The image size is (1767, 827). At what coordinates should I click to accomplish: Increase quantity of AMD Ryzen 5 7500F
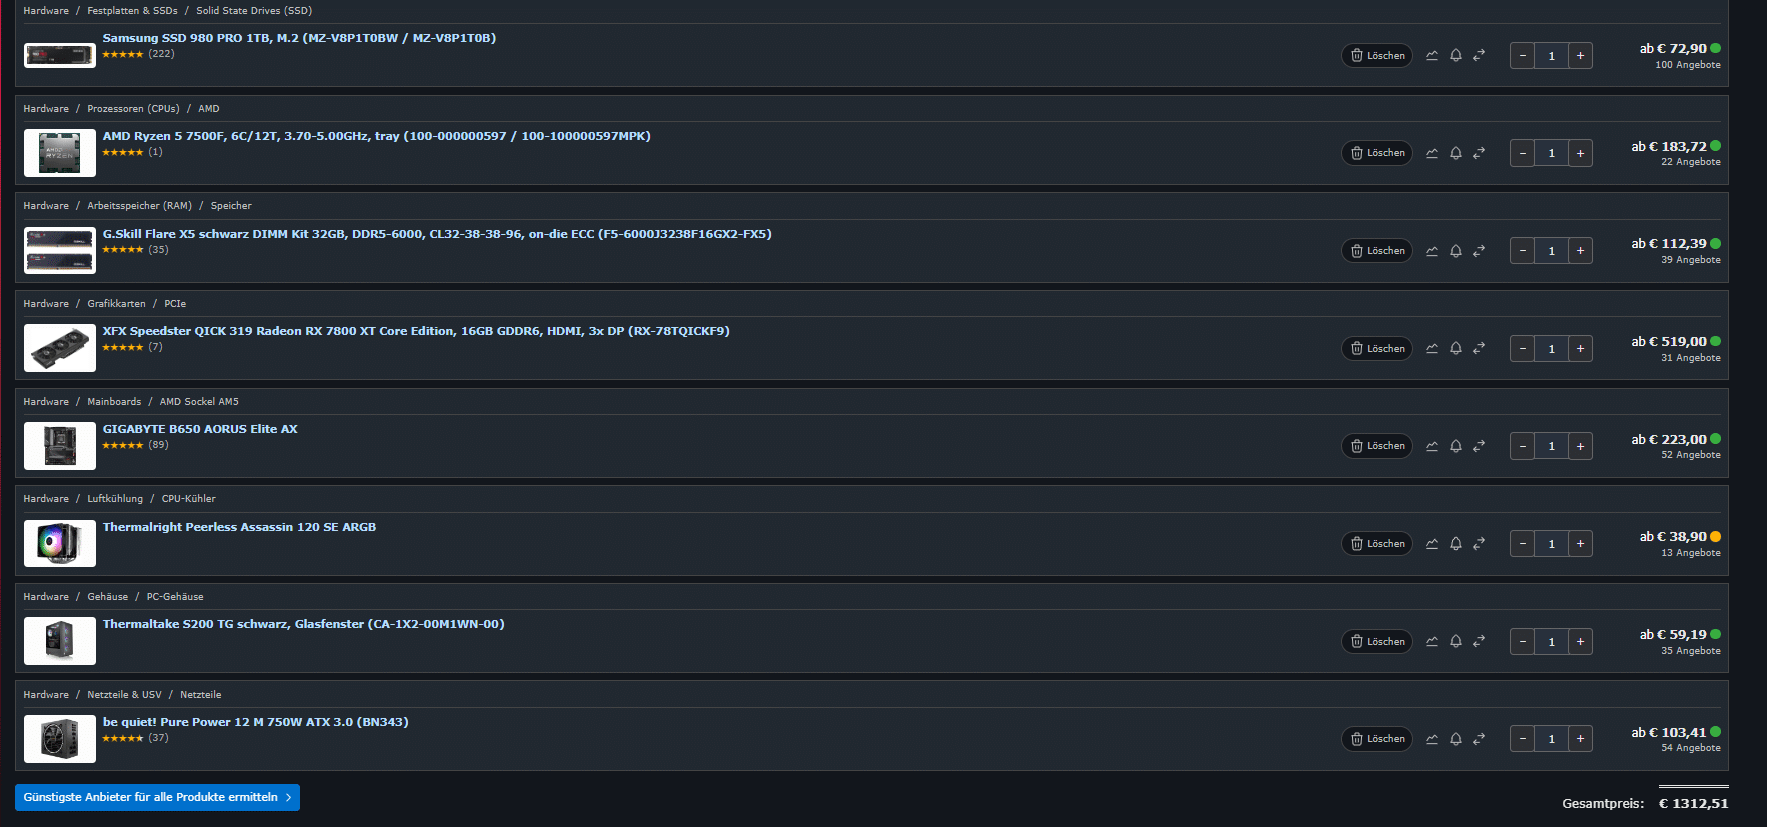coord(1580,153)
